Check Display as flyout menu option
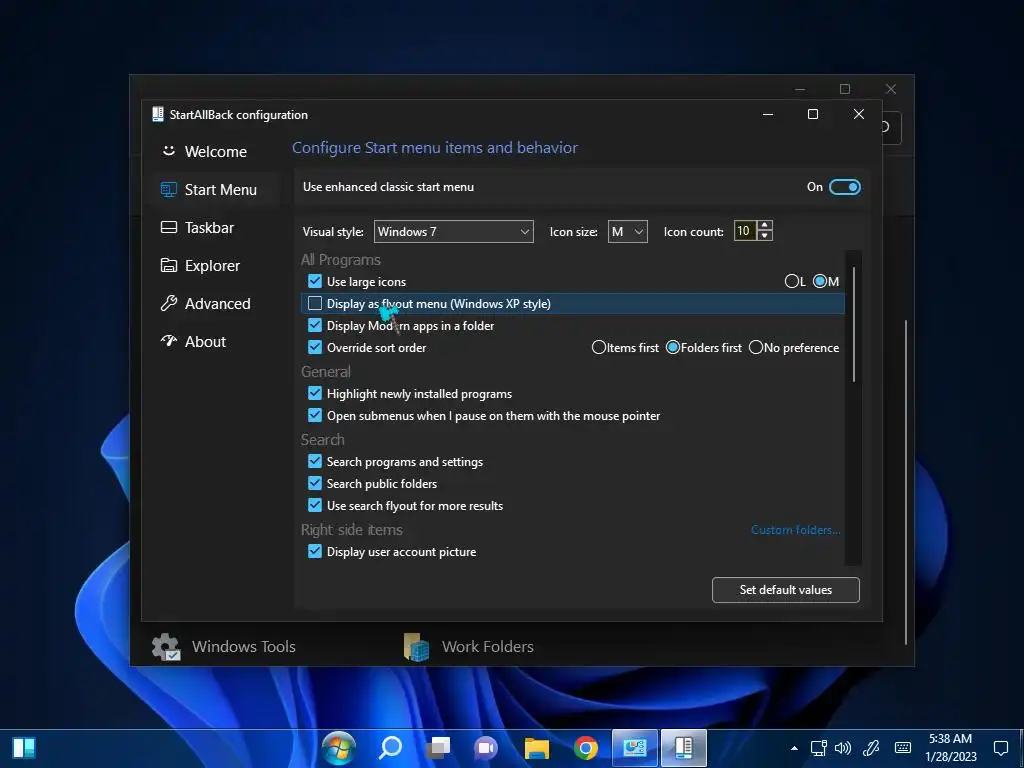This screenshot has height=768, width=1024. pyautogui.click(x=315, y=304)
